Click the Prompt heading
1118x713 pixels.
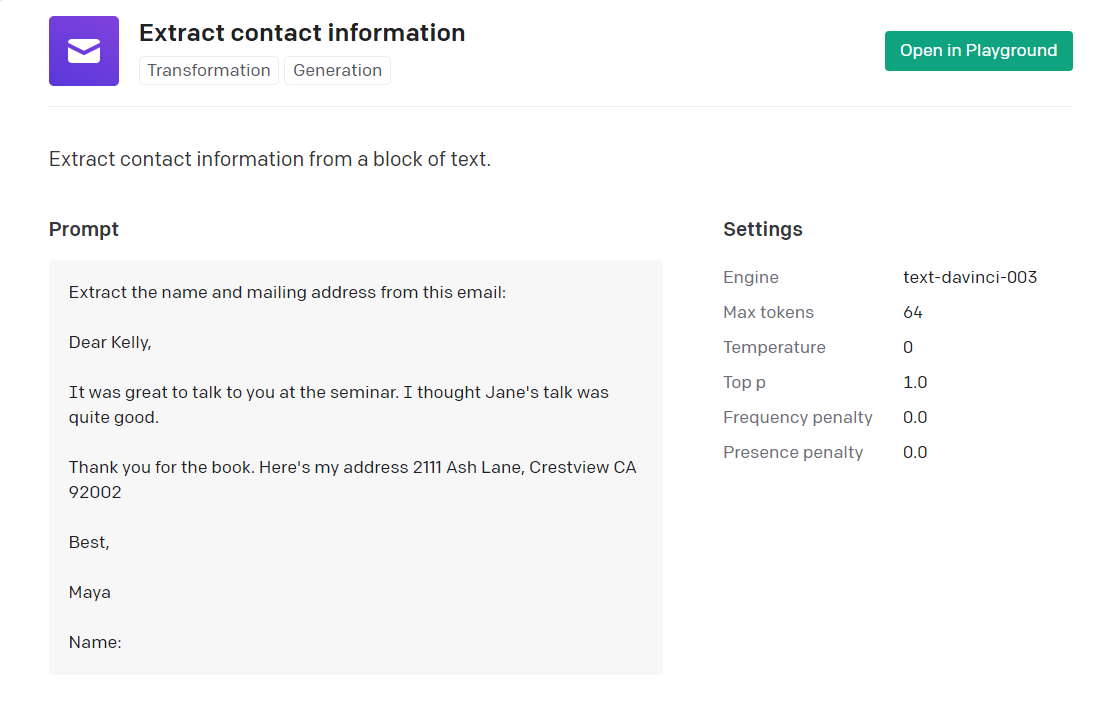(x=83, y=230)
